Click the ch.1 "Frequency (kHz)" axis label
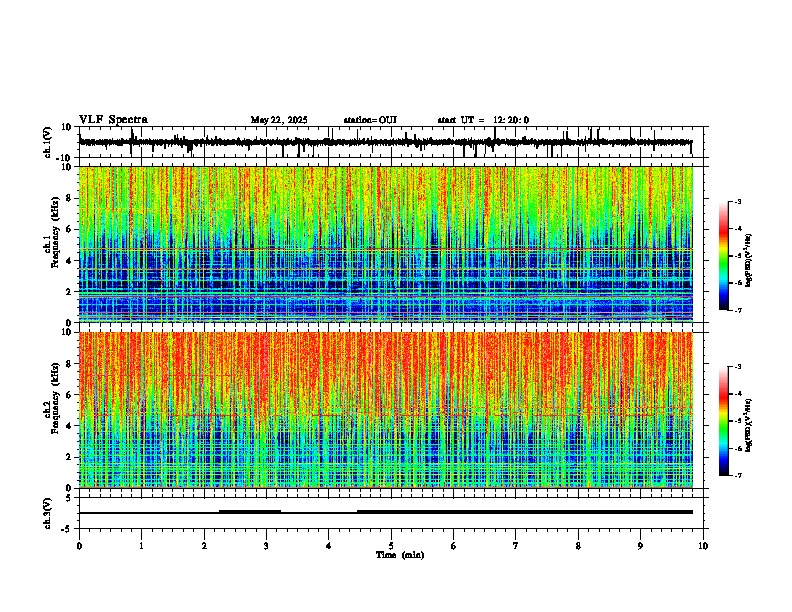Viewport: 792px width, 612px height. click(x=55, y=231)
